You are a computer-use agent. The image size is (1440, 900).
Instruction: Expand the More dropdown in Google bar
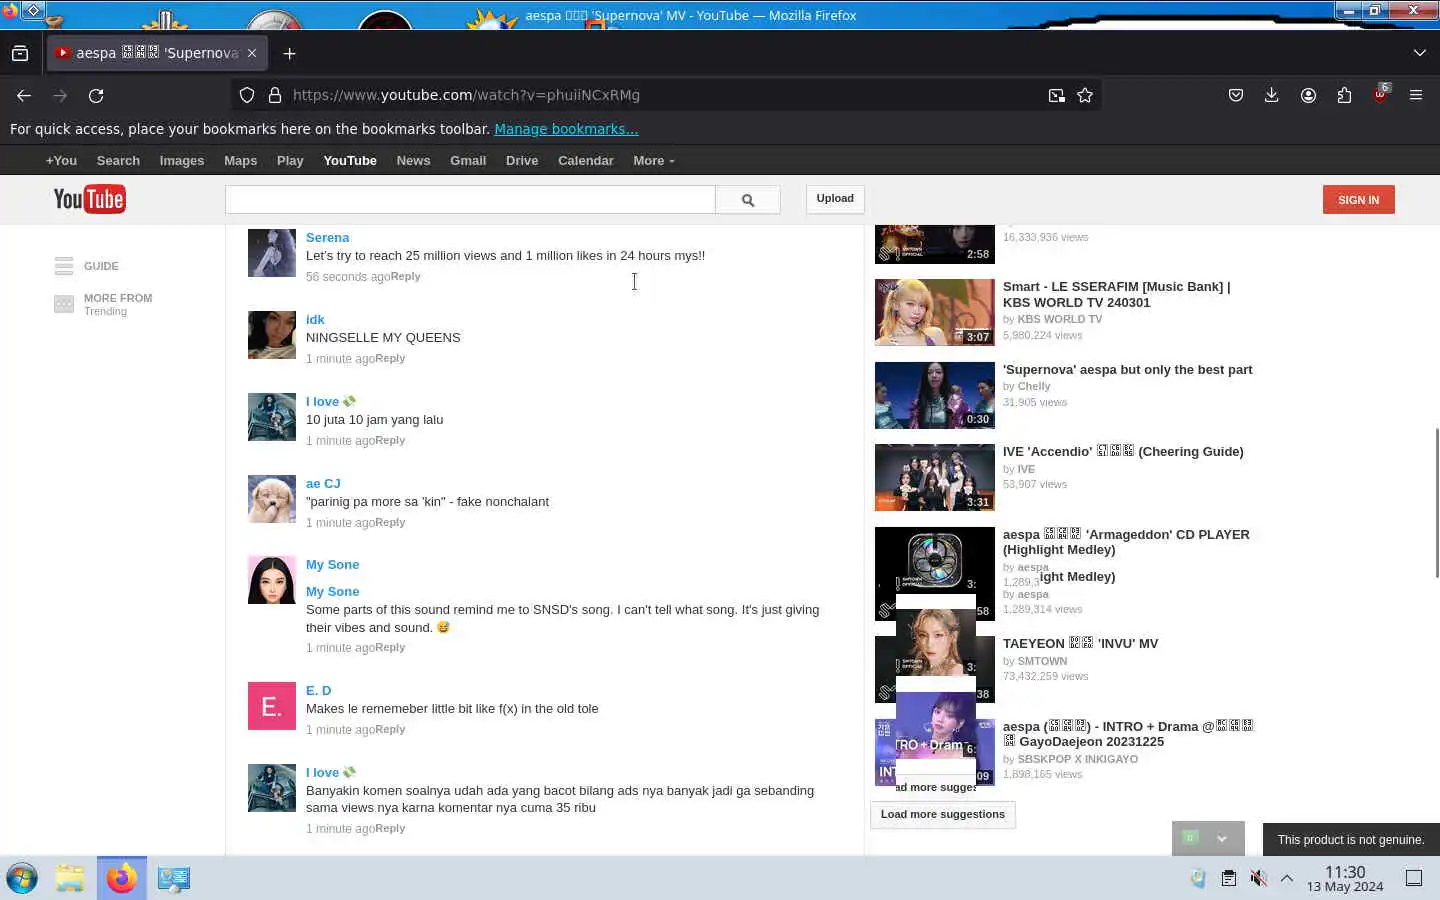(654, 160)
